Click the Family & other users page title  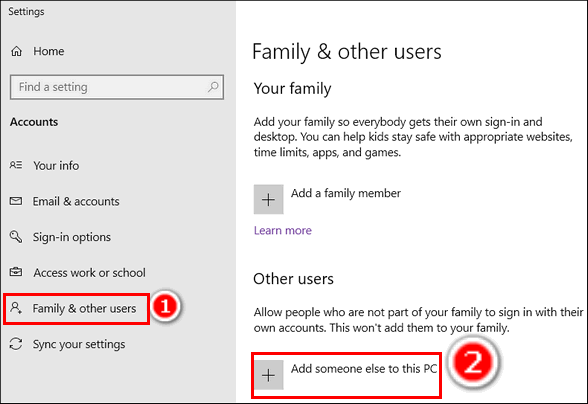click(347, 52)
